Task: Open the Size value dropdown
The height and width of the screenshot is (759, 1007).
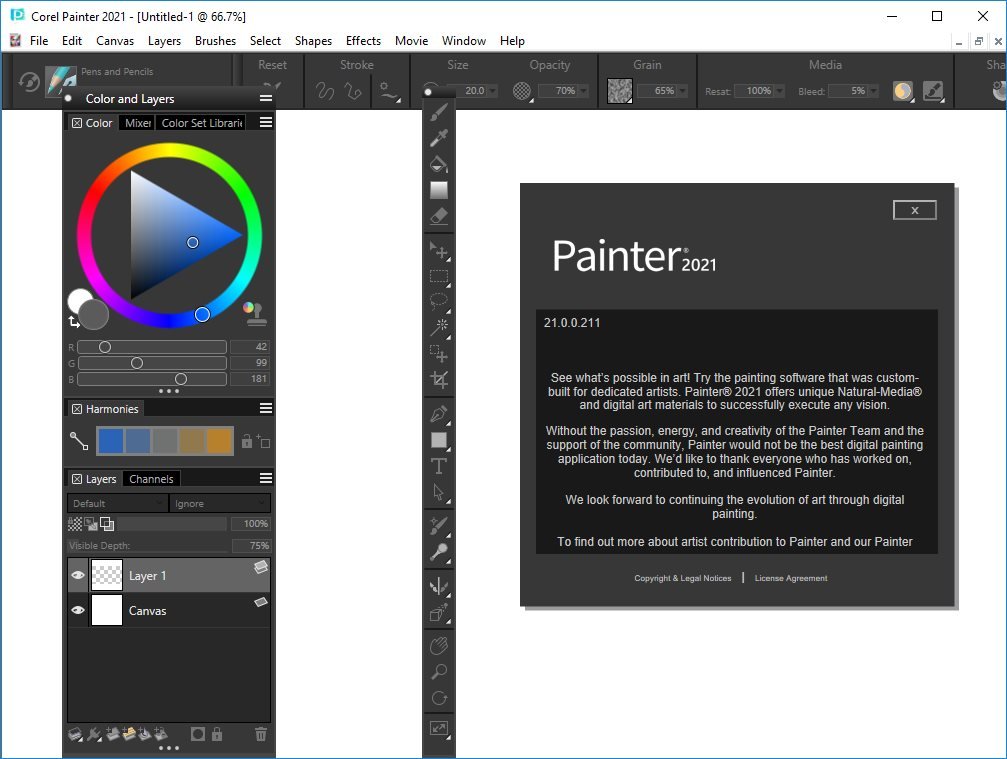Action: (493, 91)
